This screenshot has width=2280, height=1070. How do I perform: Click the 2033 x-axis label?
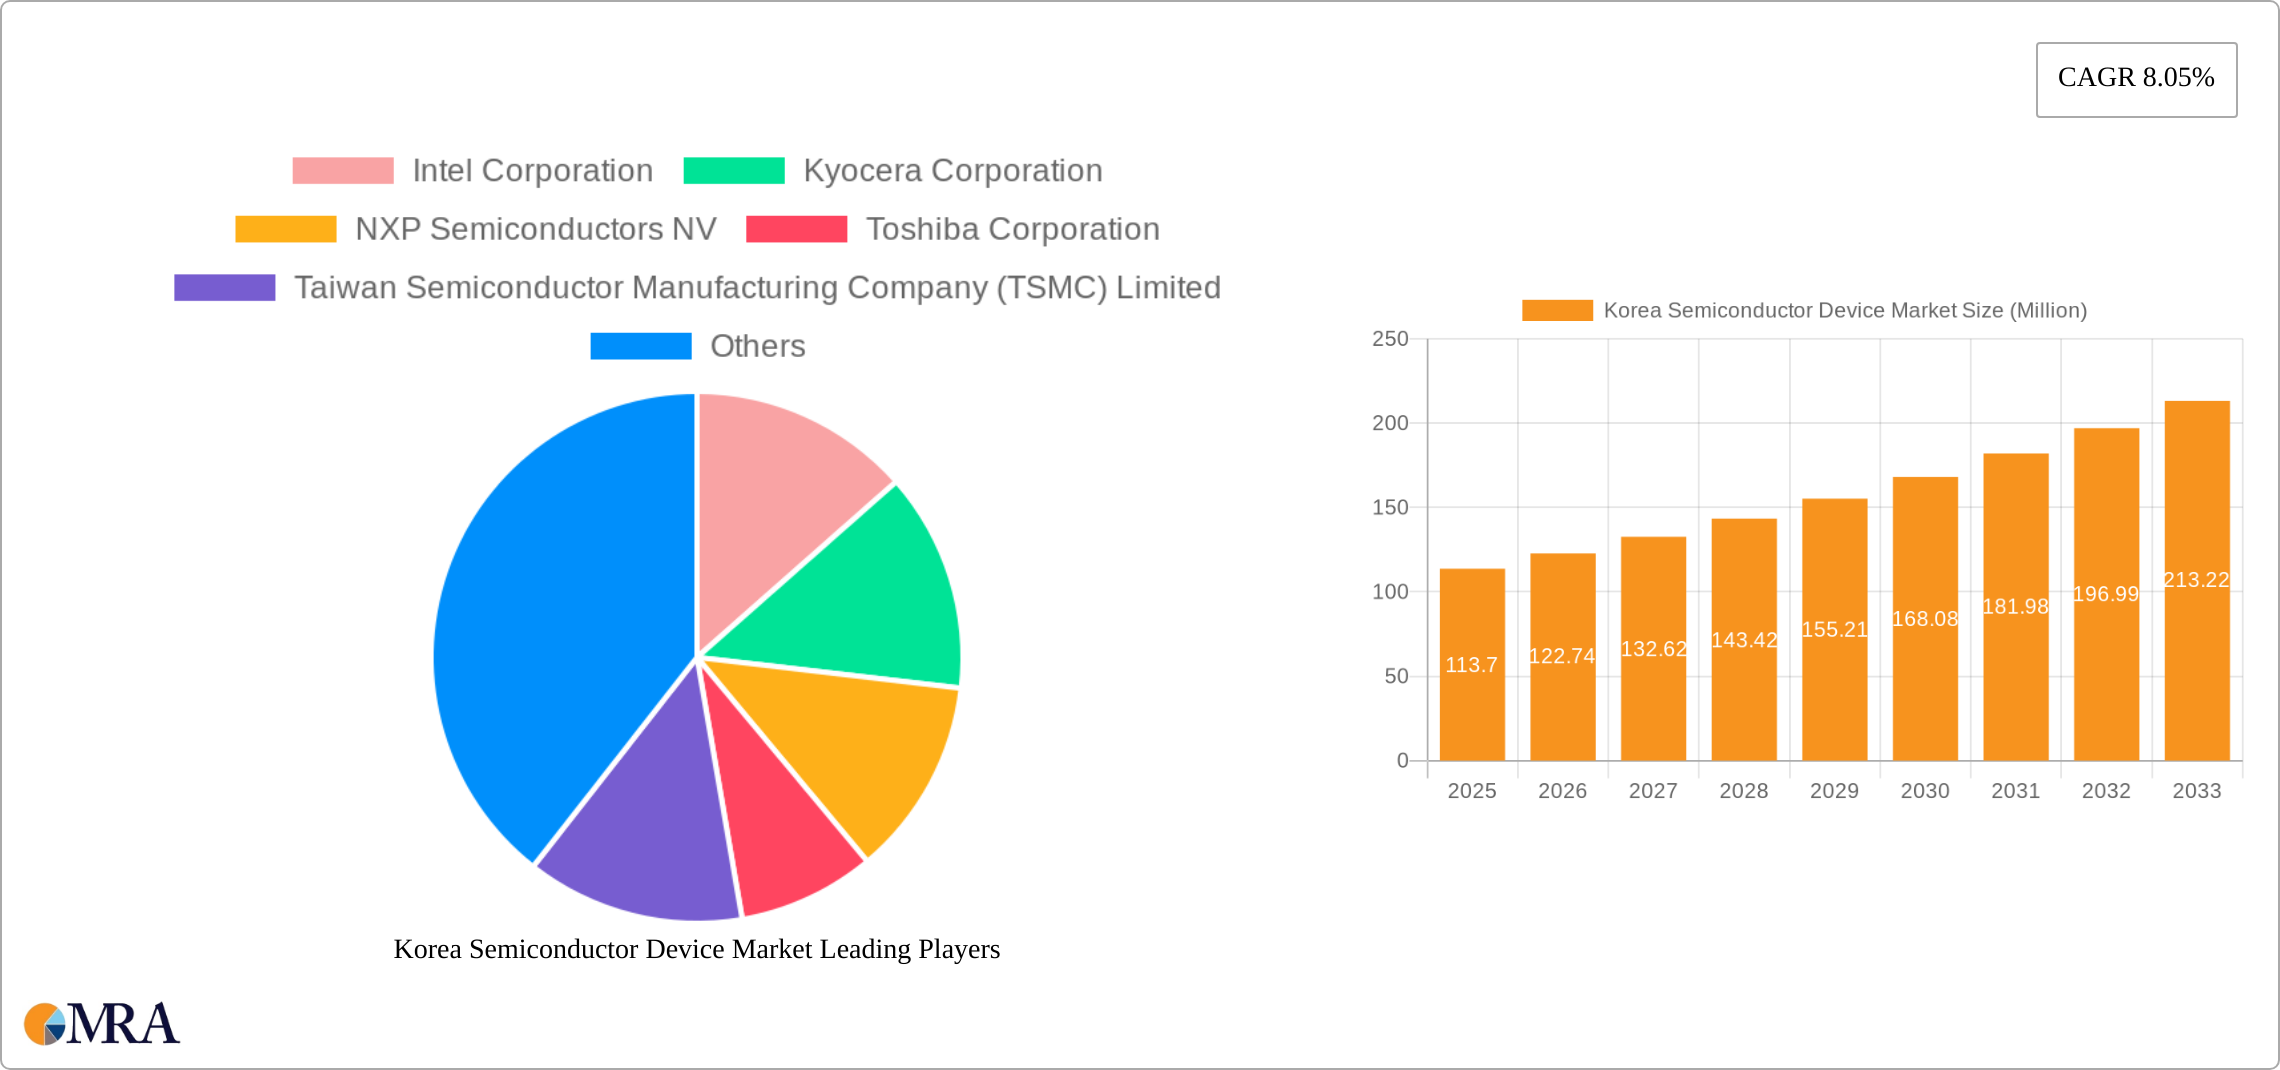(x=2197, y=791)
